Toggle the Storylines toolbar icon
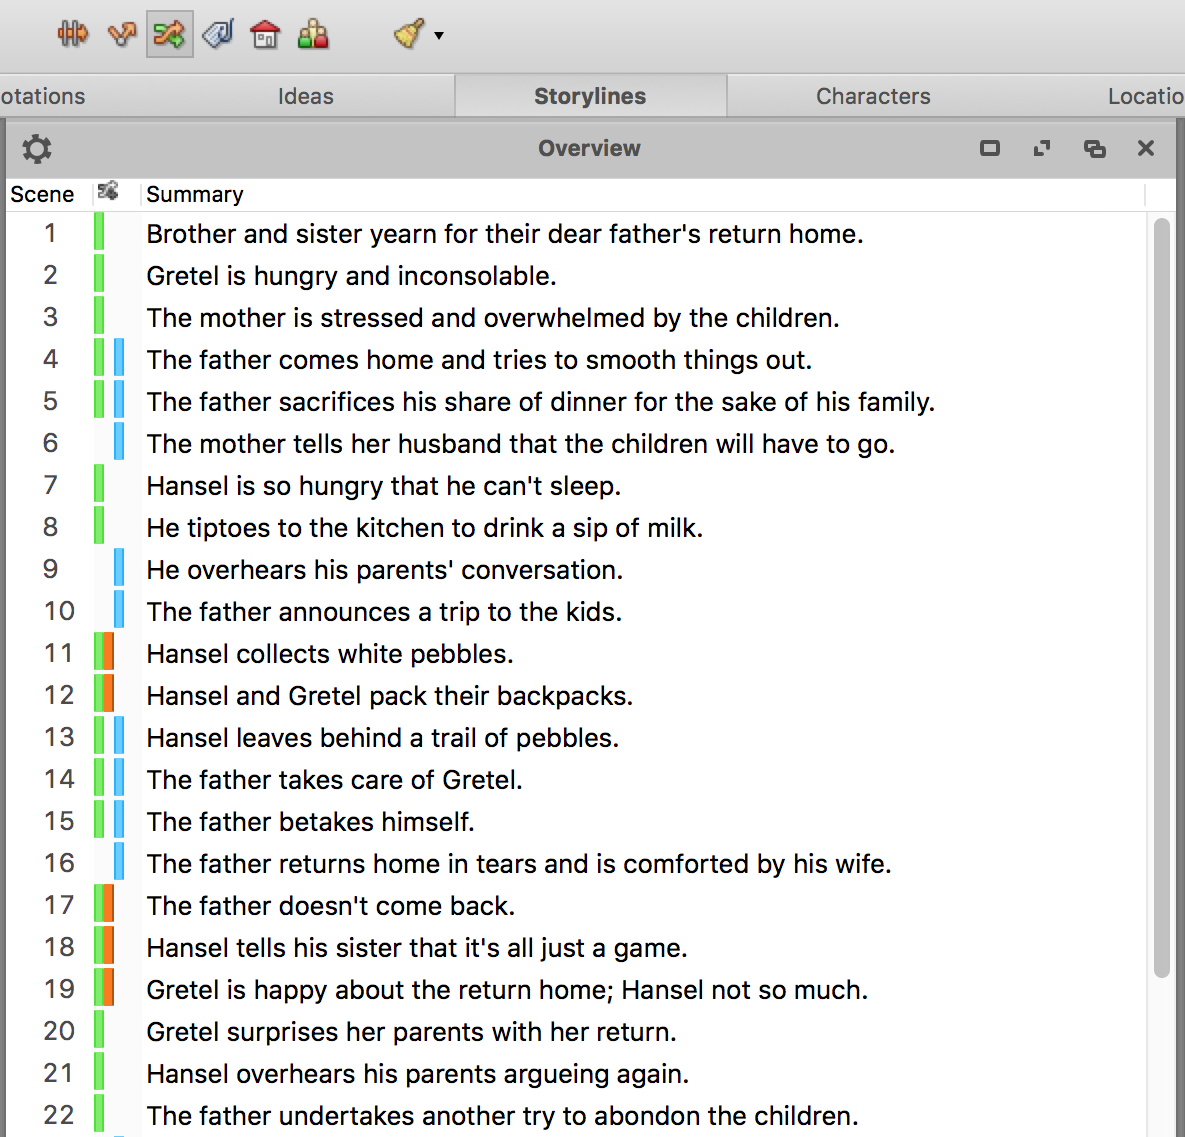 (169, 34)
